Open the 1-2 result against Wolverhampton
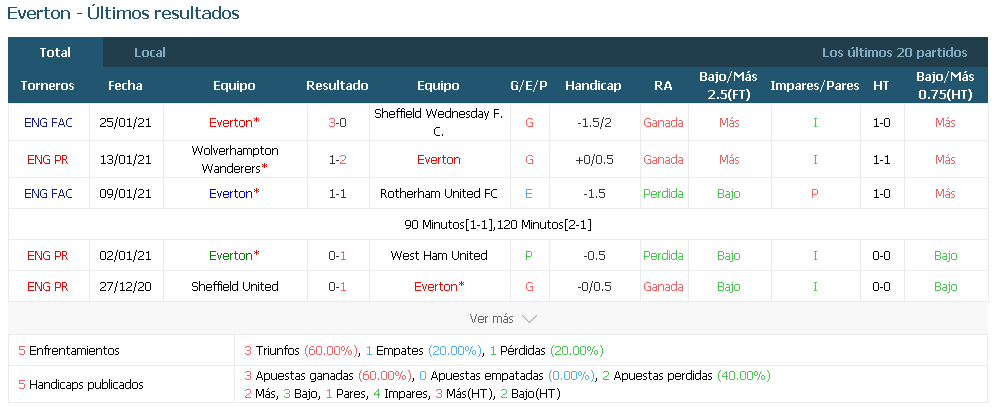The width and height of the screenshot is (992, 407). (x=337, y=160)
